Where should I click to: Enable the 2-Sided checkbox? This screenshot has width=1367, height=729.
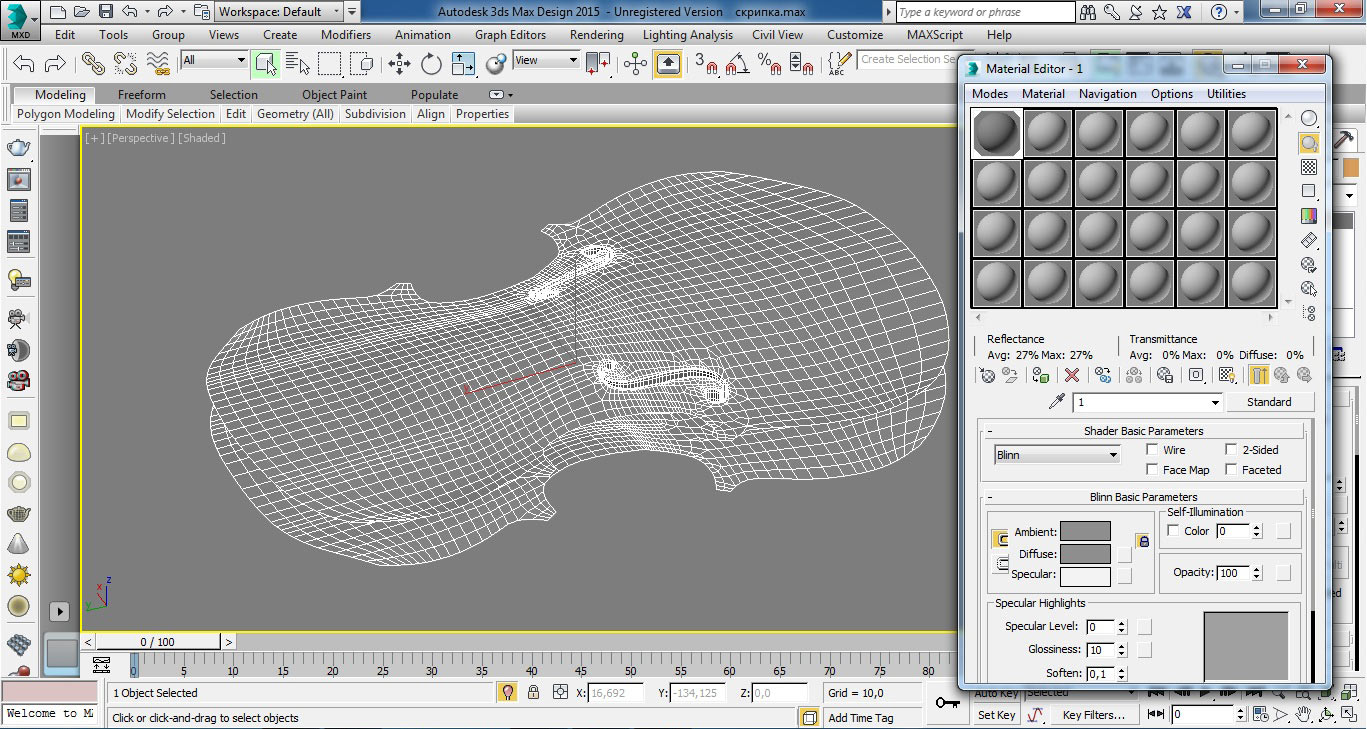1232,450
